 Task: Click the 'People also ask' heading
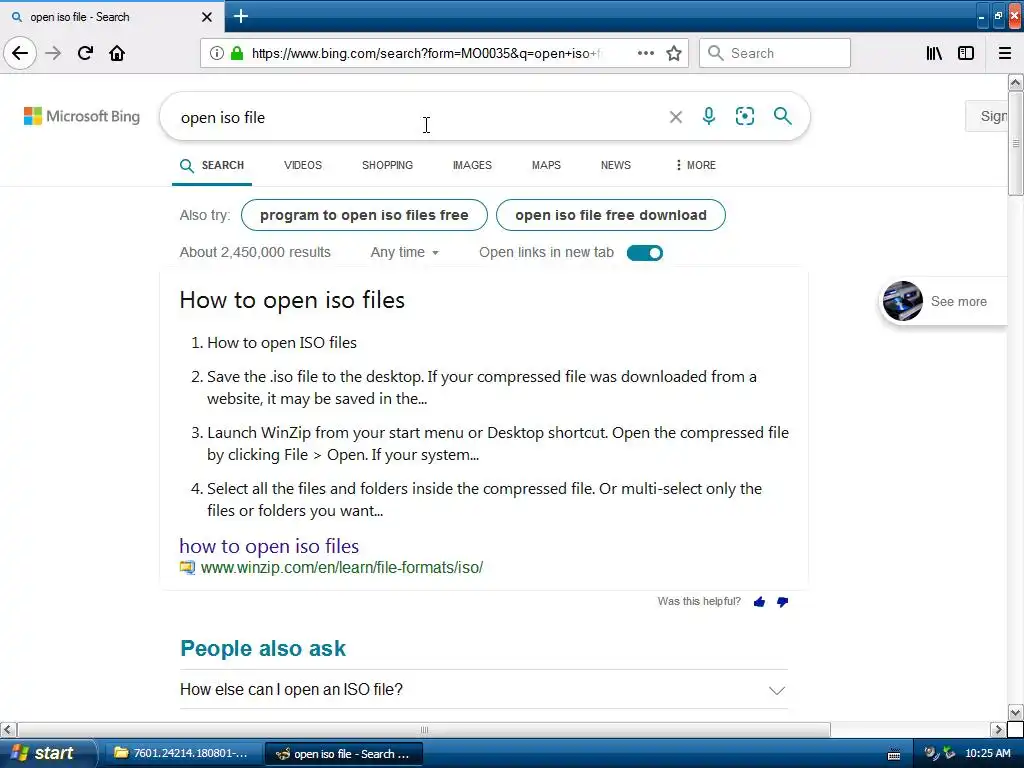pyautogui.click(x=263, y=648)
